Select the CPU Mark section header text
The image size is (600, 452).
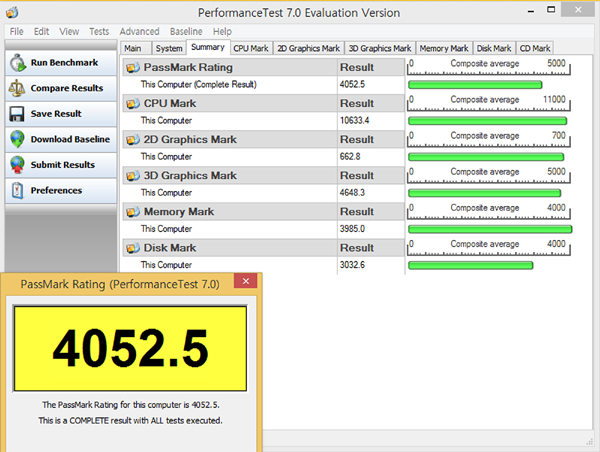[170, 103]
